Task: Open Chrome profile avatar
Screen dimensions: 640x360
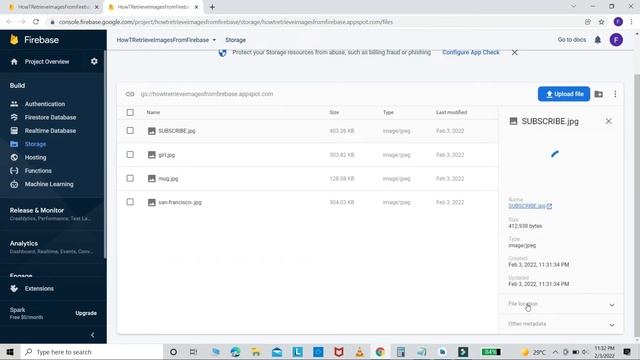Action: point(618,22)
